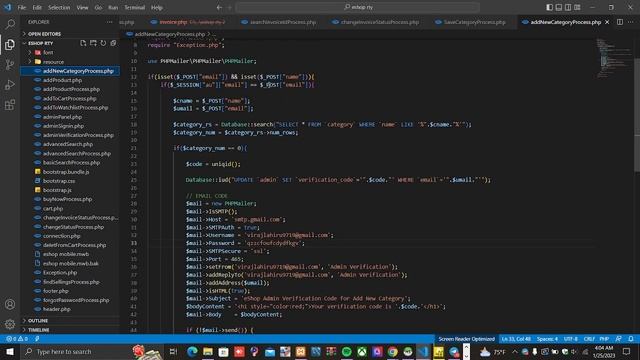Change line endings via CRLF status item
The height and width of the screenshot is (360, 640).
click(x=589, y=339)
